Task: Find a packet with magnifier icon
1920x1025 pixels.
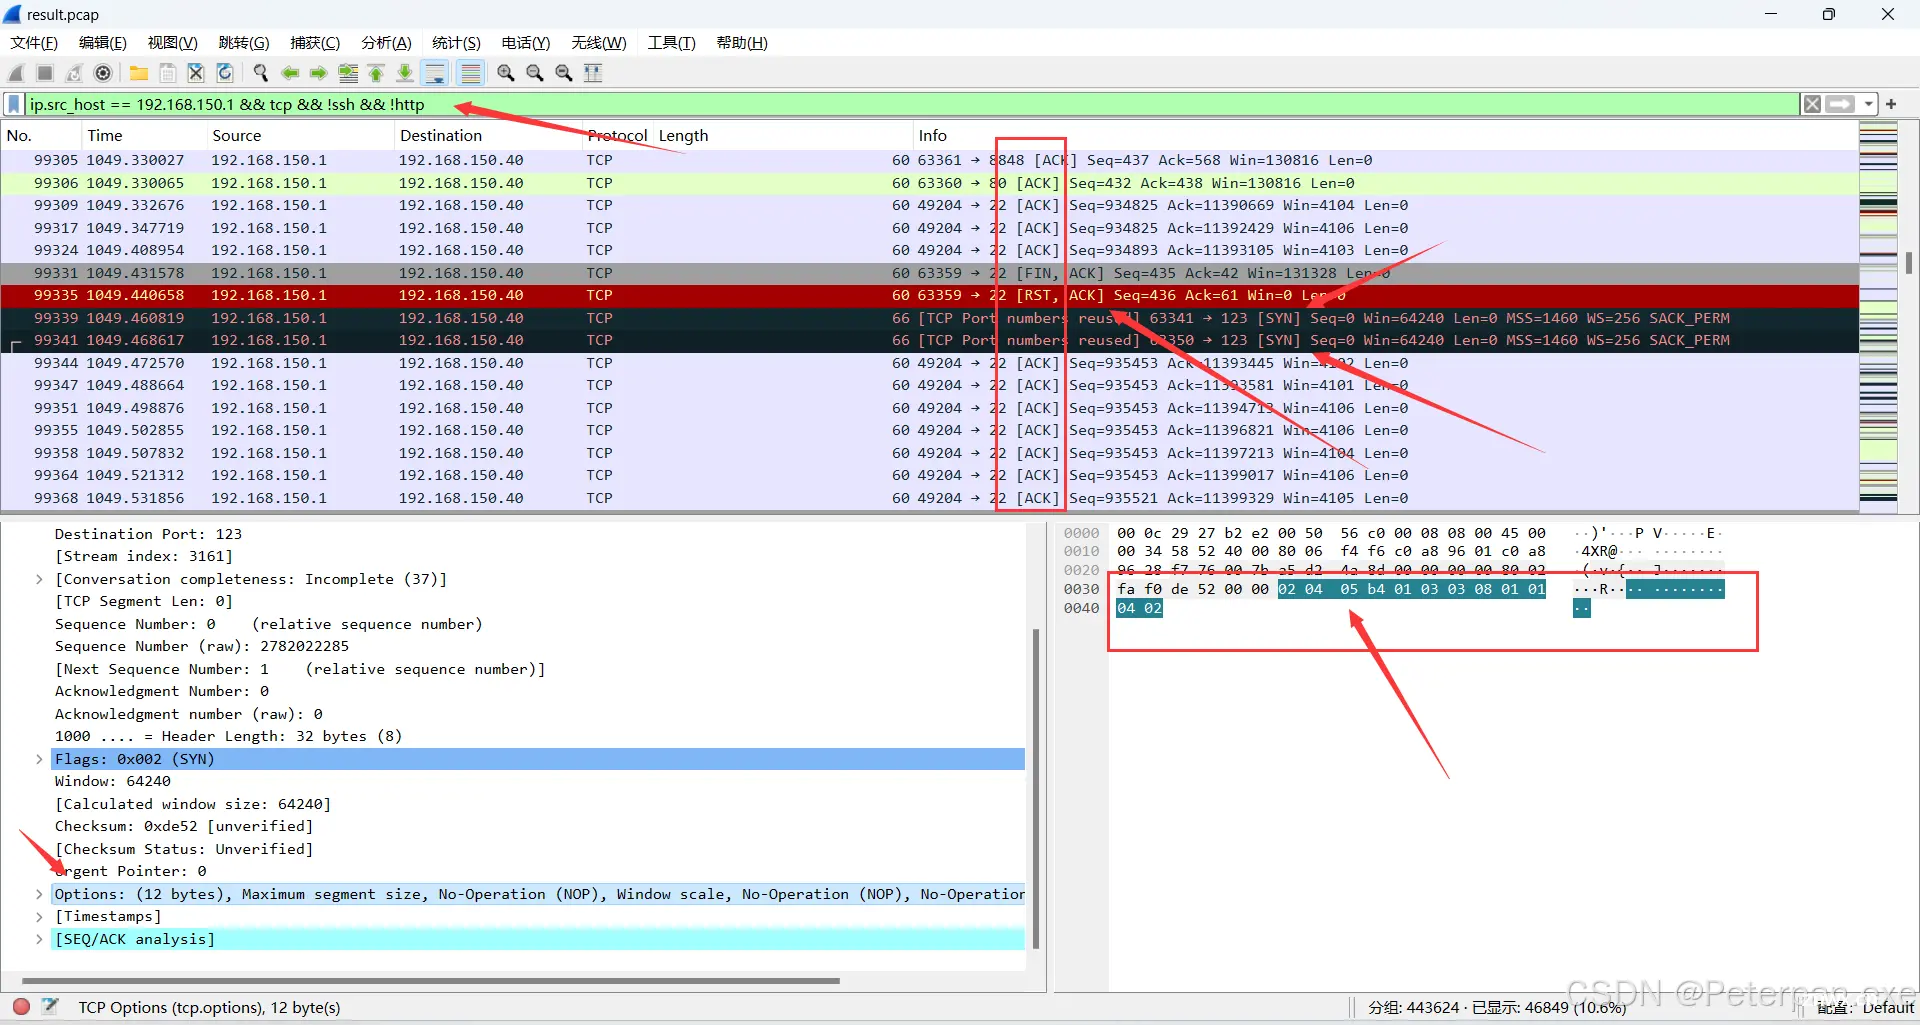Action: point(261,73)
